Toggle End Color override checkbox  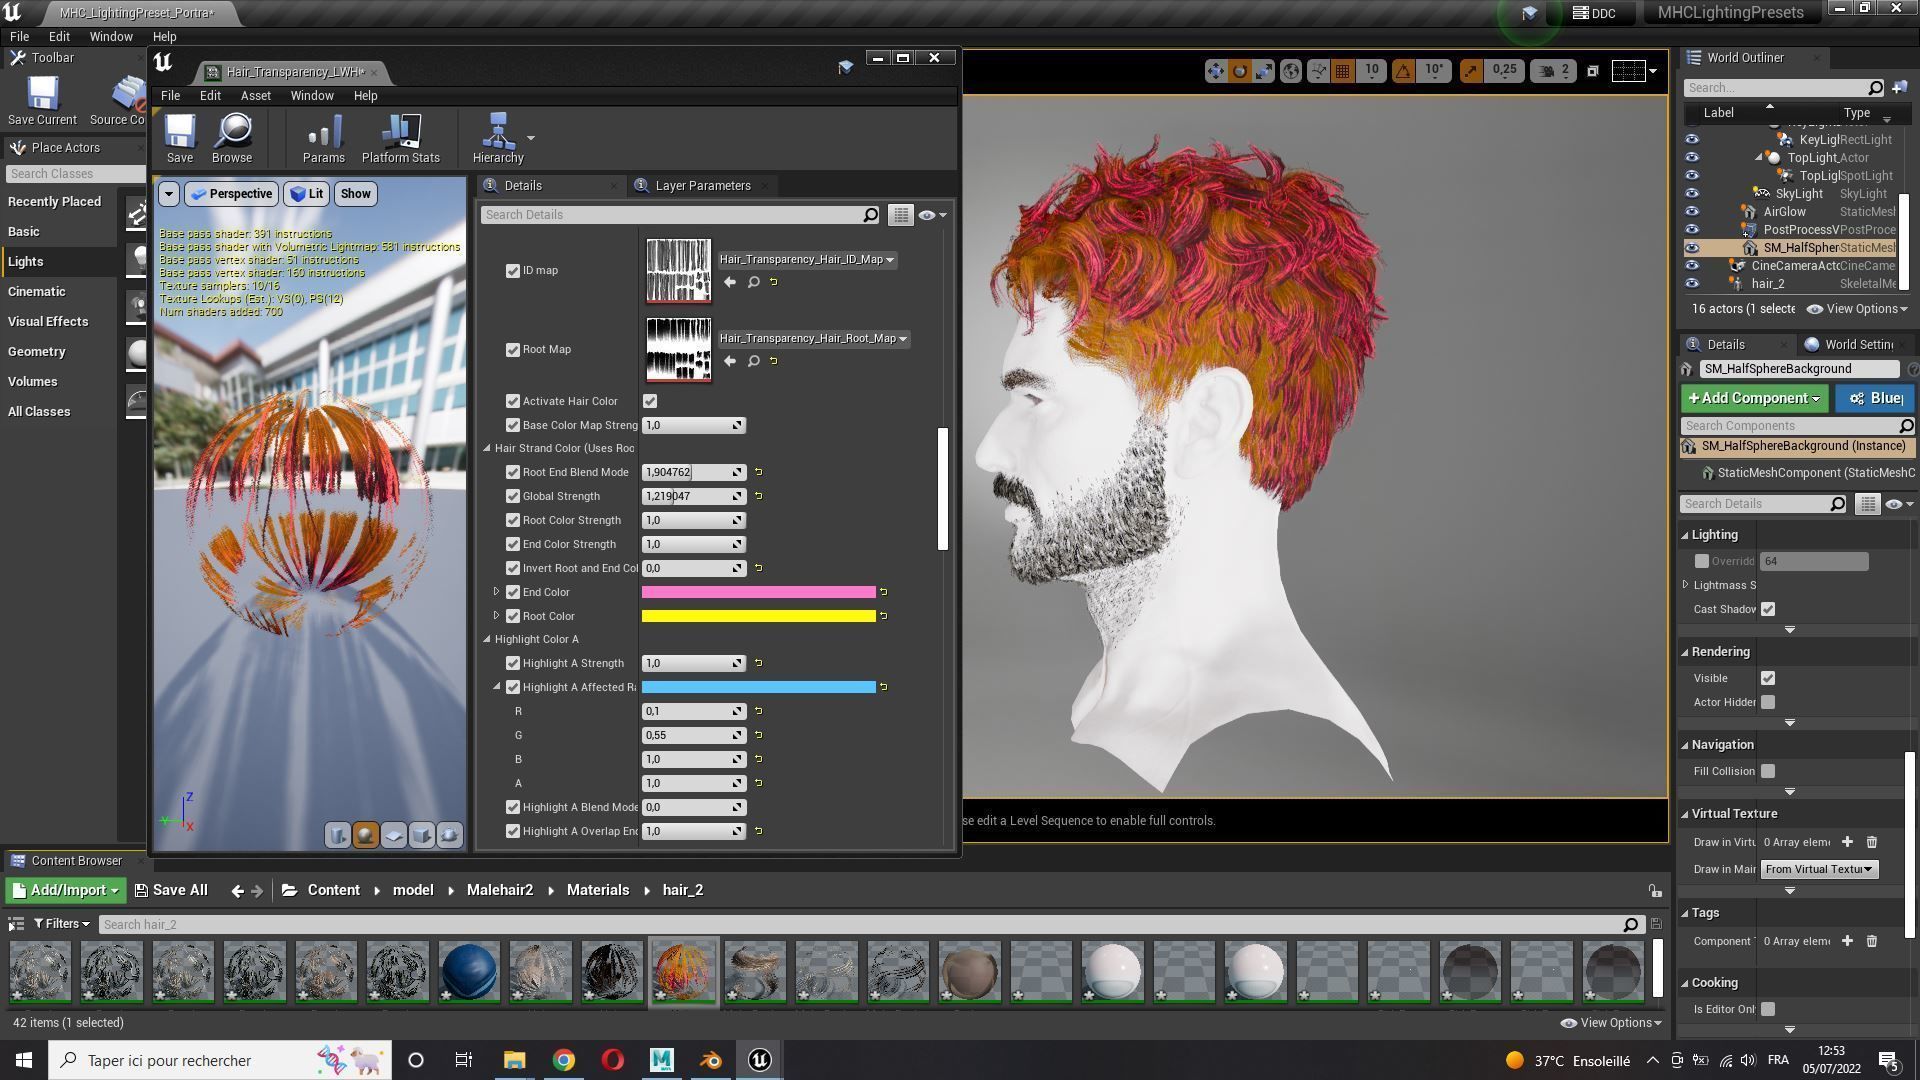coord(513,592)
